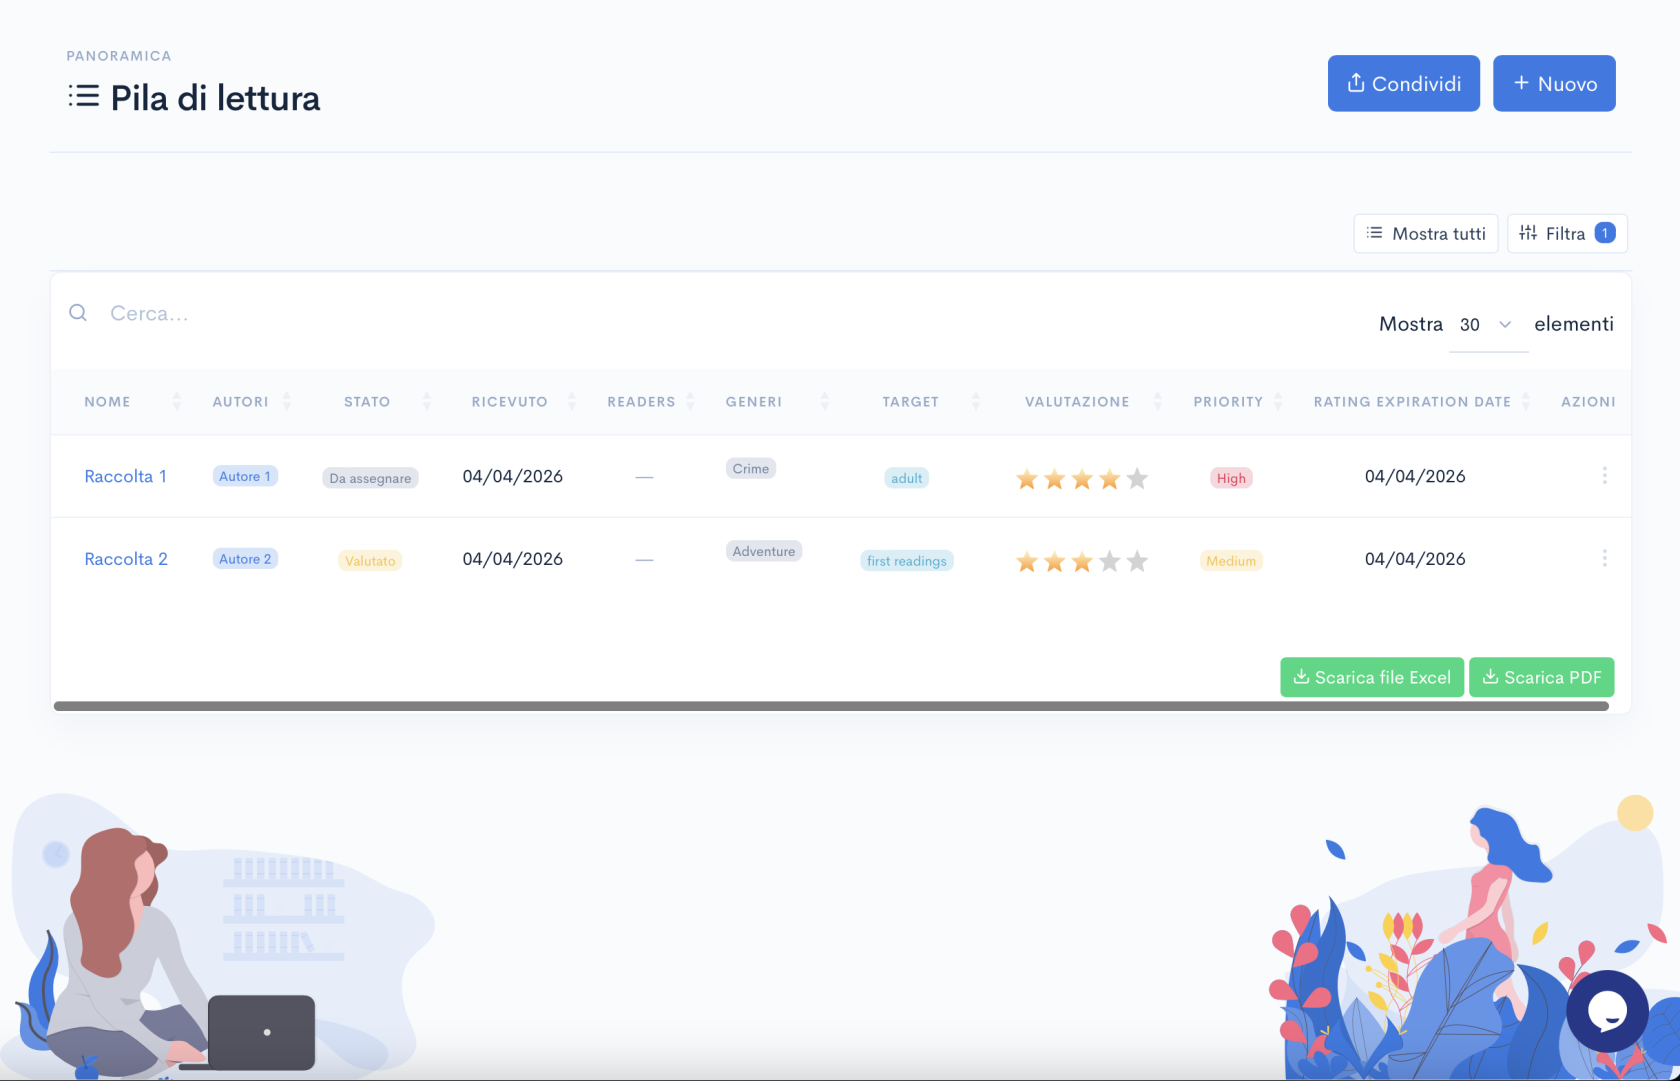Viewport: 1680px width, 1081px height.
Task: Open the chat support bubble
Action: pyautogui.click(x=1608, y=1011)
